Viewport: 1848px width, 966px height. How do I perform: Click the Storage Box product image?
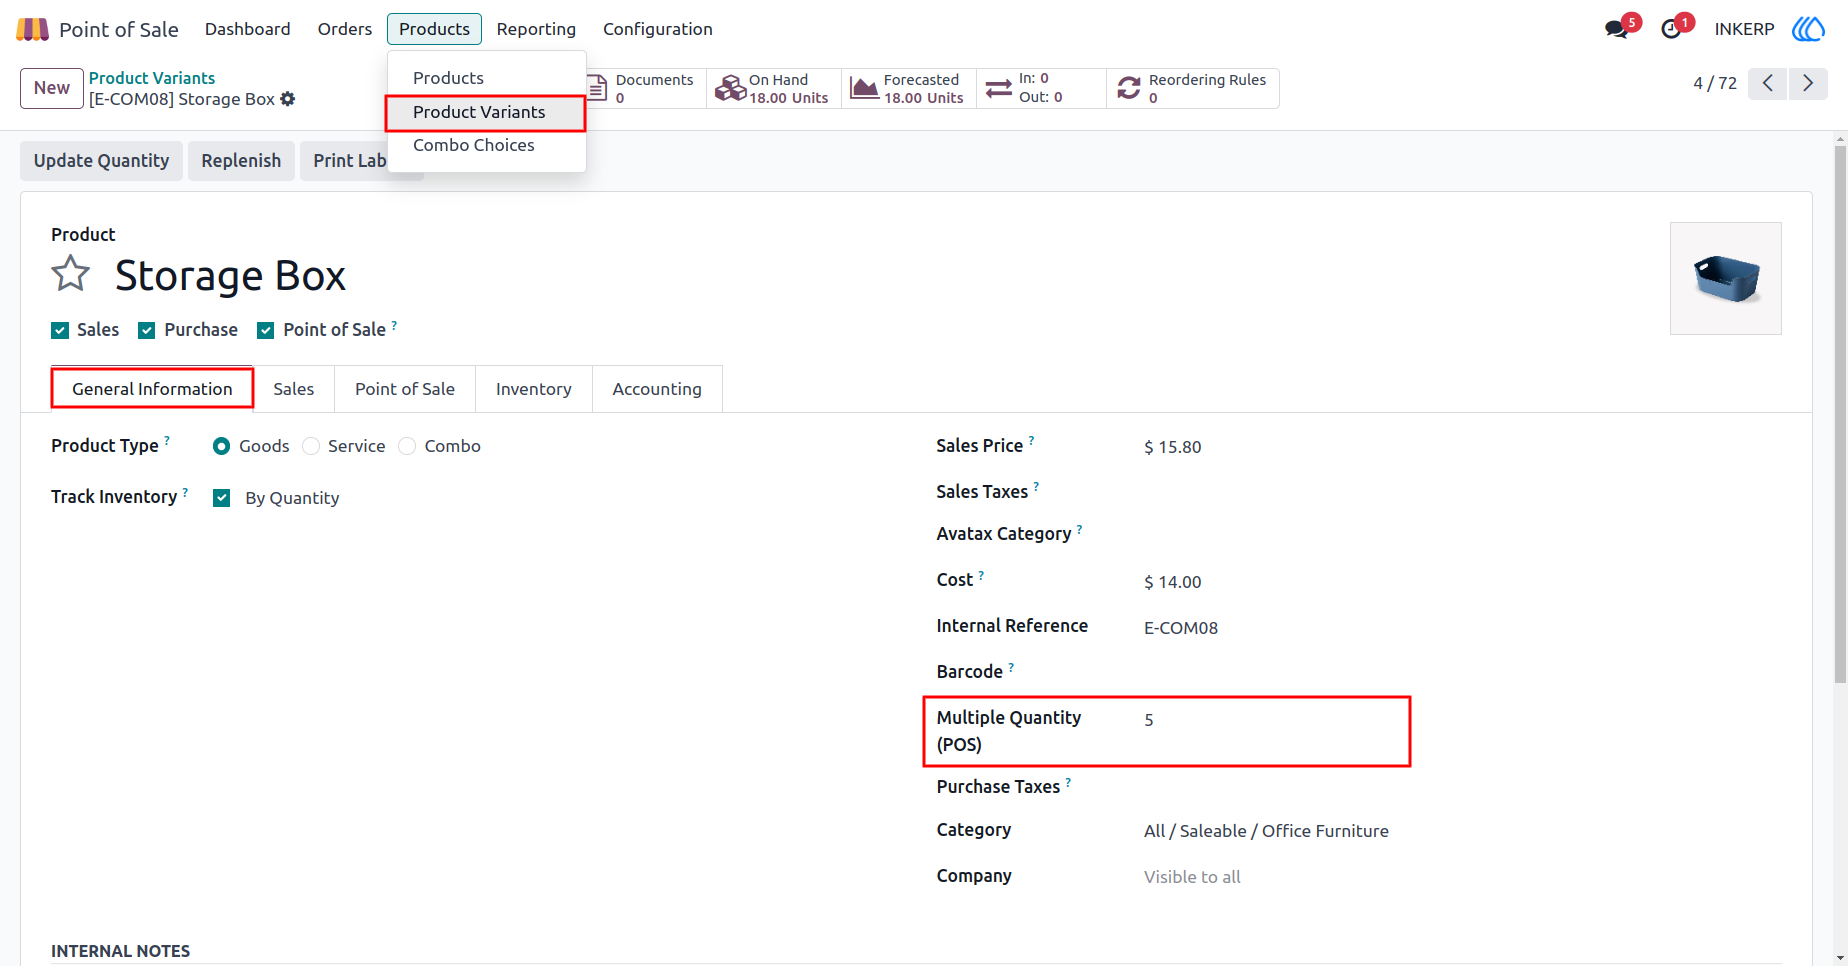[x=1726, y=278]
